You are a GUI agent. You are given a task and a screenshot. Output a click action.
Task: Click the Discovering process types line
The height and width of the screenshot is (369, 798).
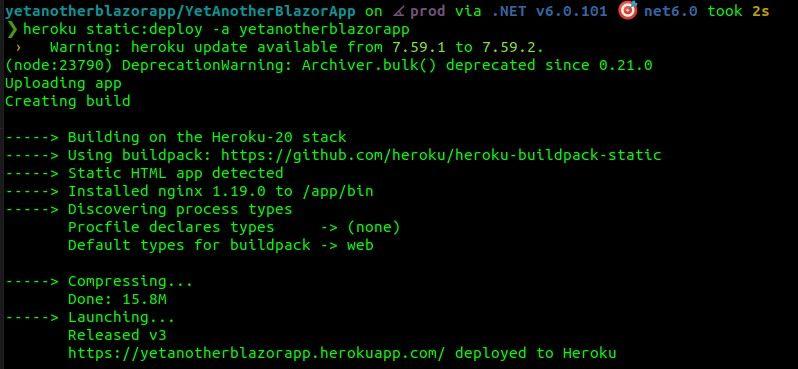149,209
